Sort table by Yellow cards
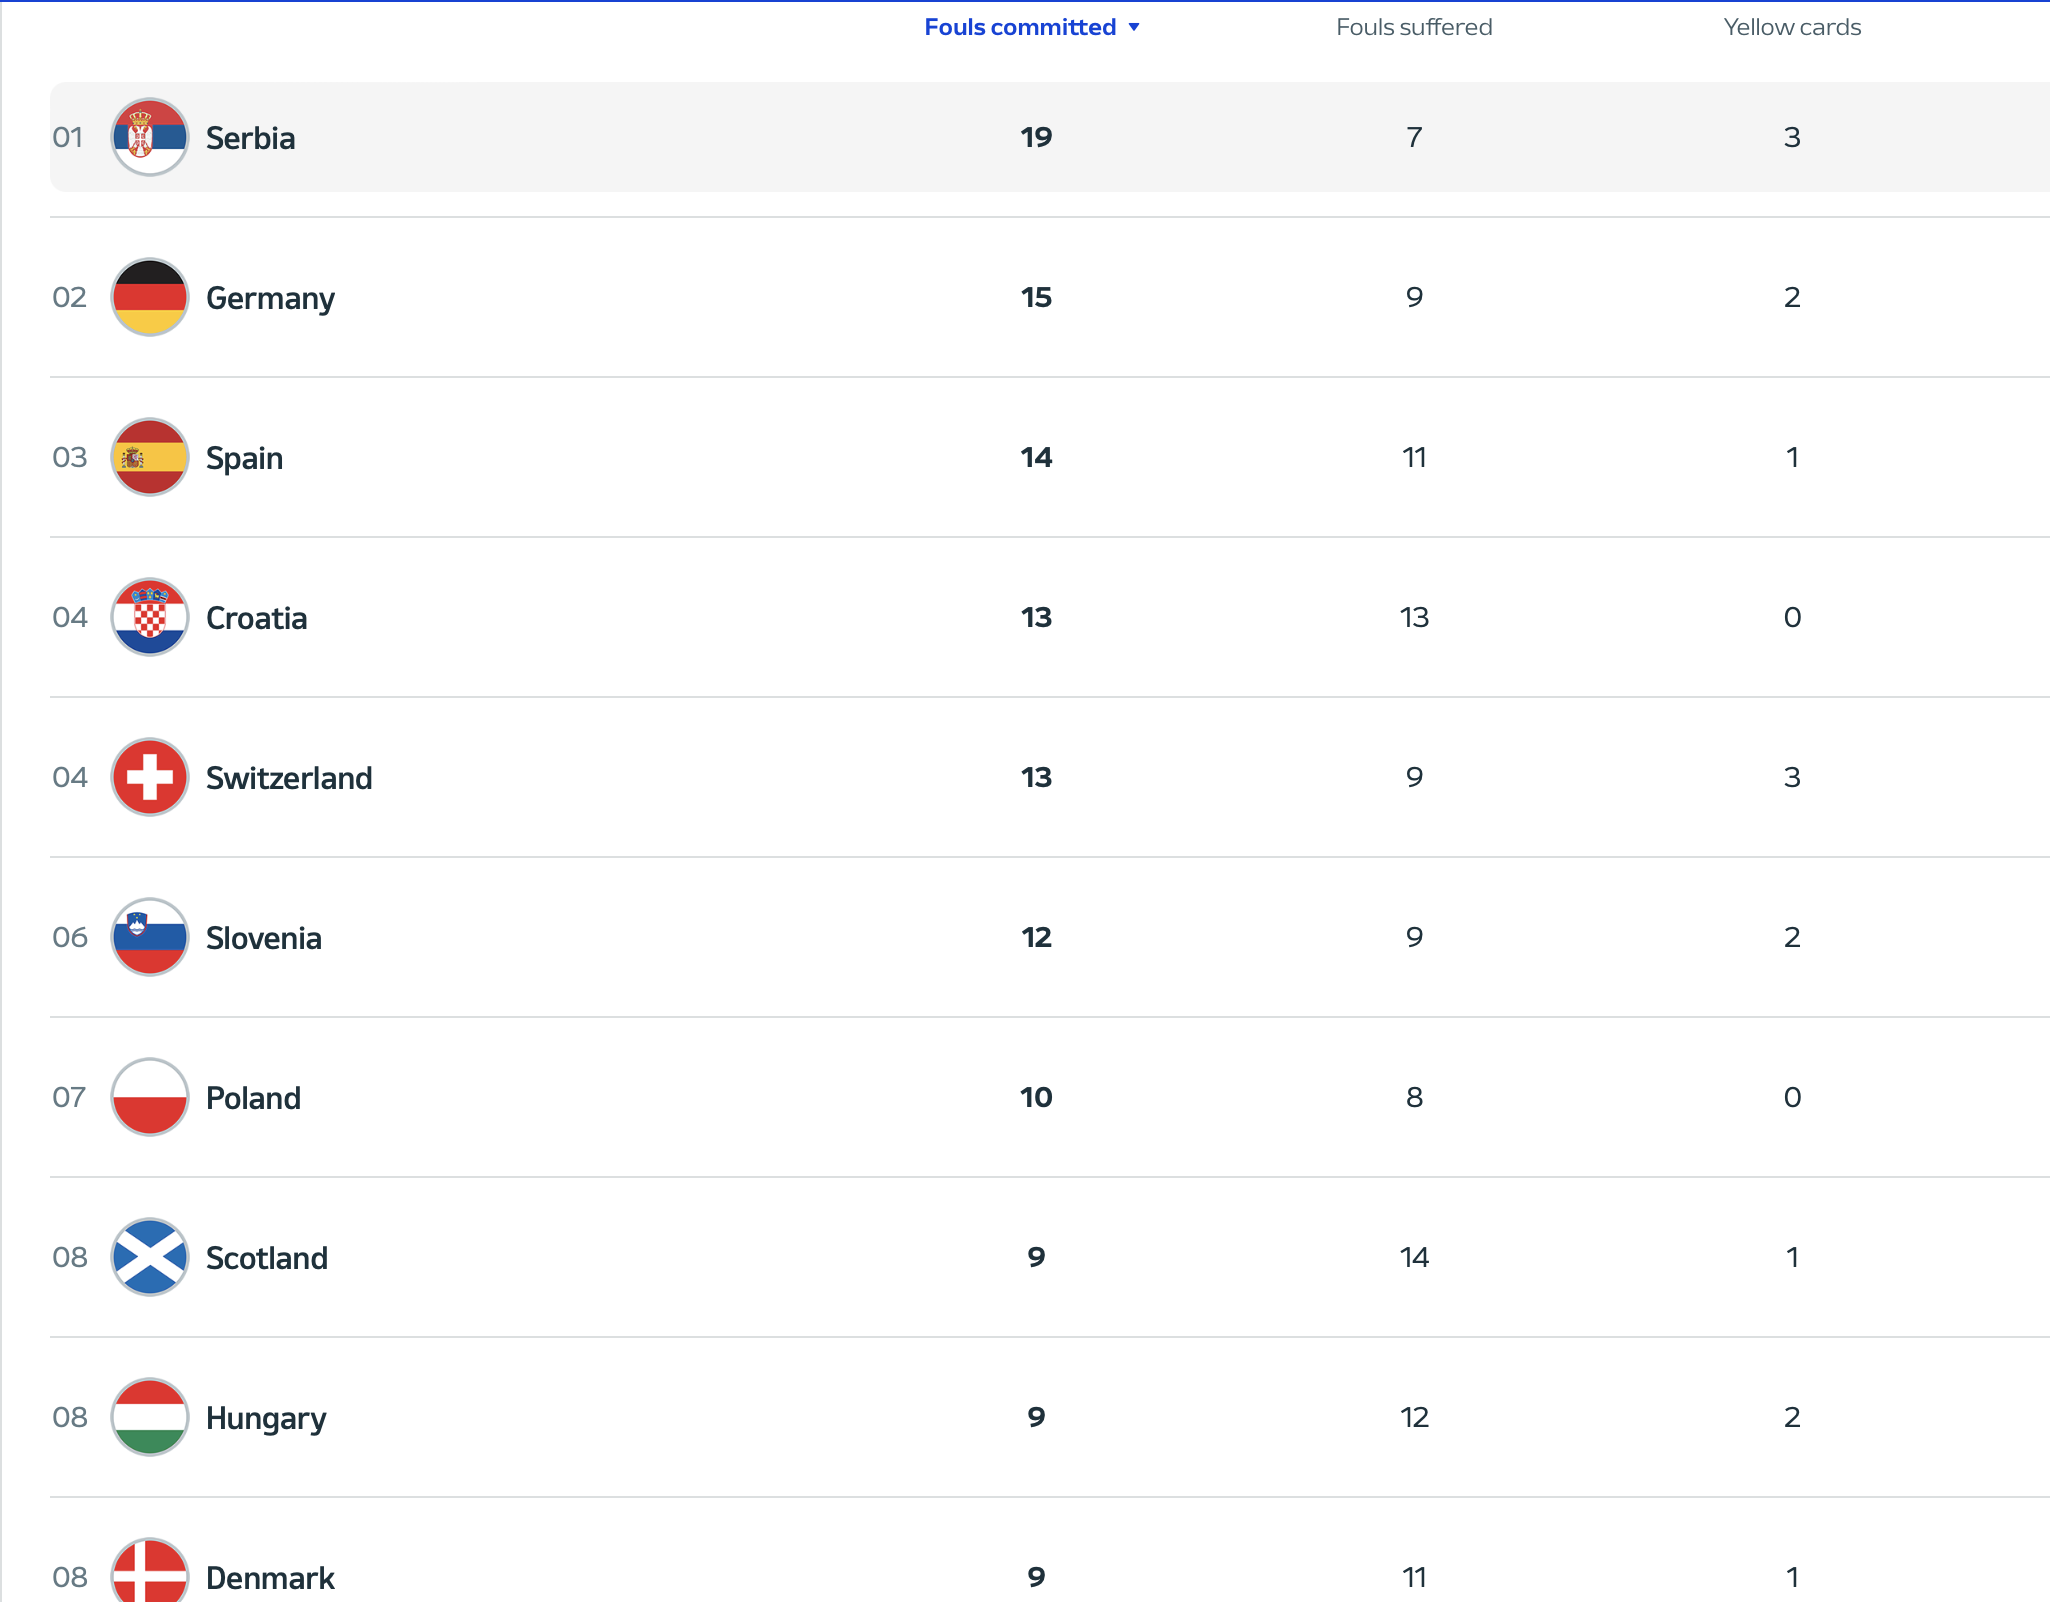This screenshot has width=2050, height=1602. (x=1791, y=27)
